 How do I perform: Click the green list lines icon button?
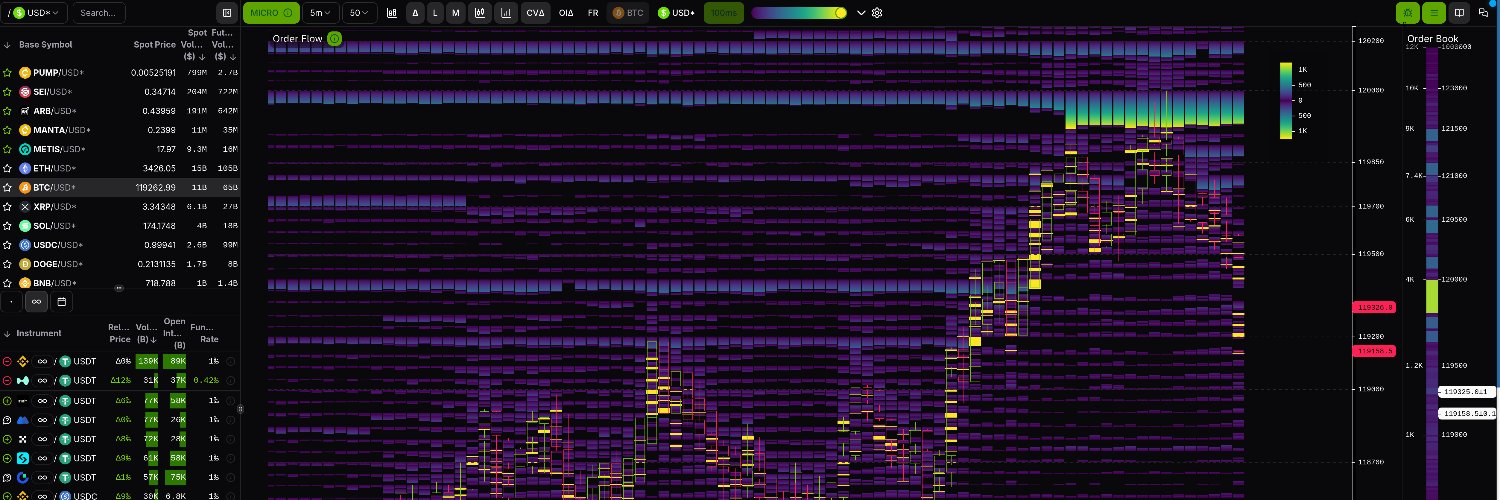tap(1434, 13)
